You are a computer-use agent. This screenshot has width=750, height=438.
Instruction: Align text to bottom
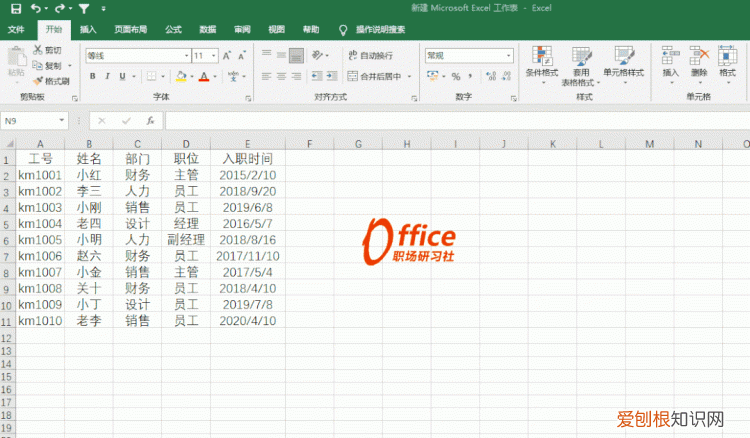[x=297, y=55]
